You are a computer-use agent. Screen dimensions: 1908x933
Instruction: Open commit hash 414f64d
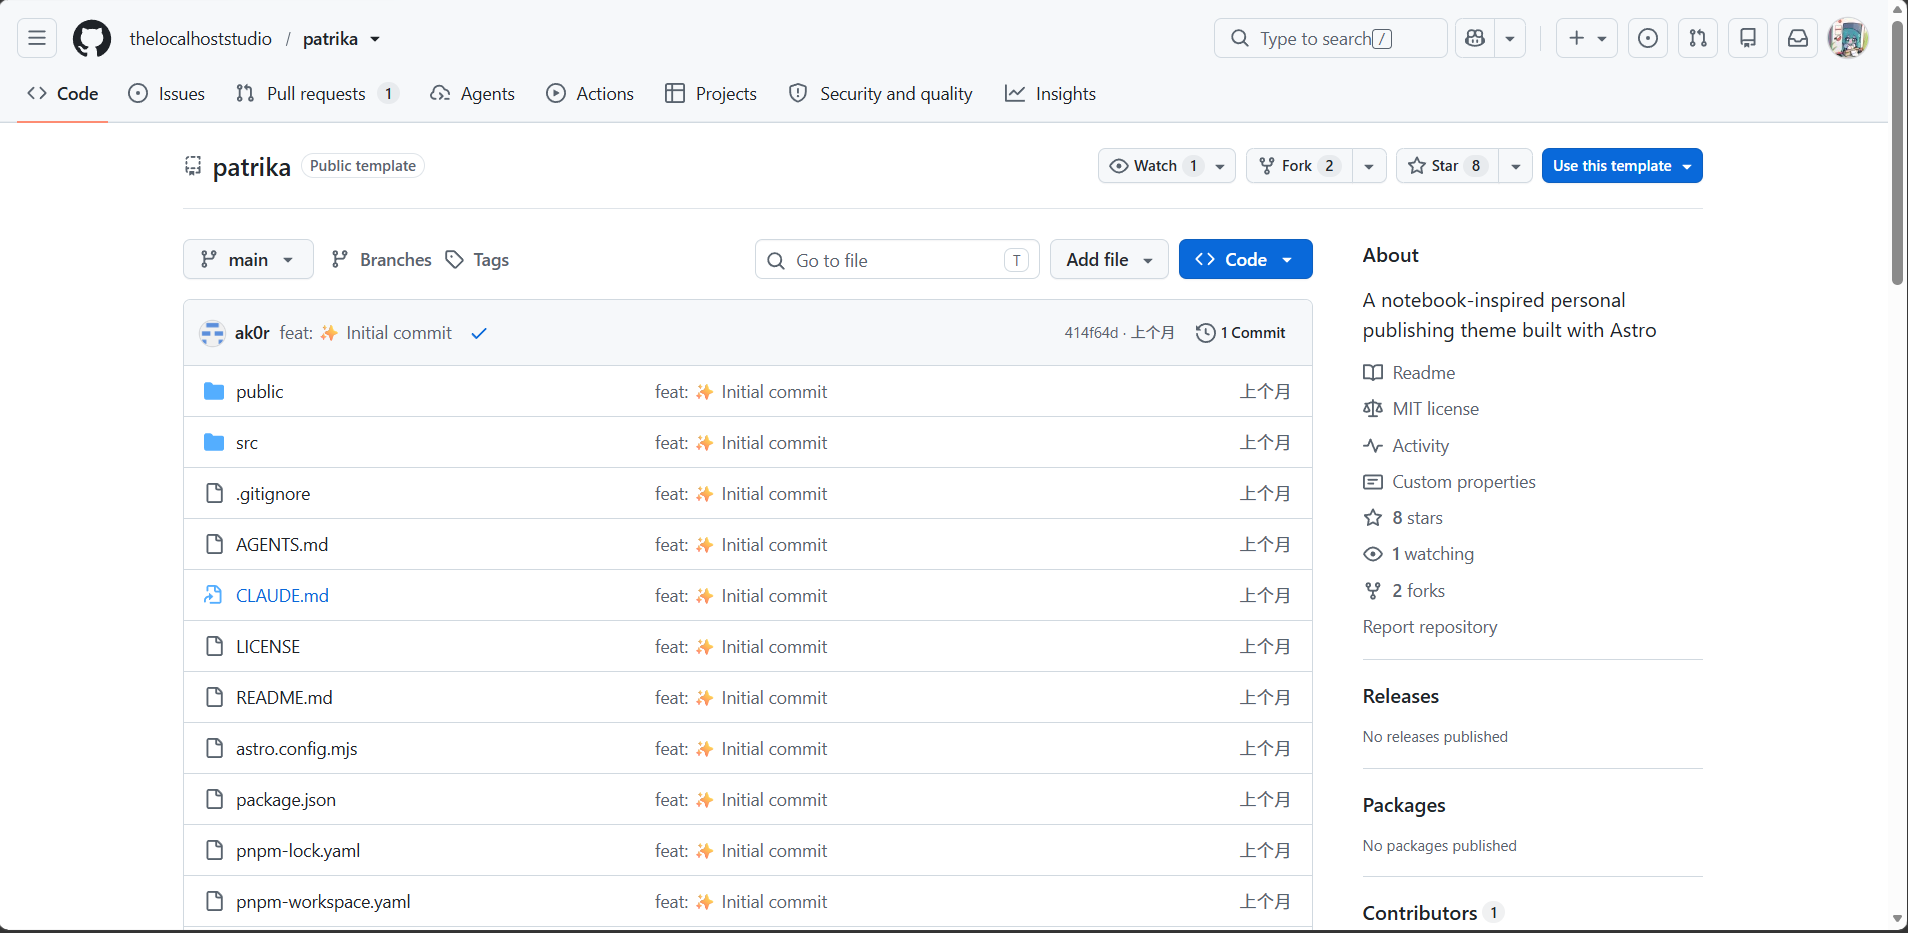[x=1091, y=333]
